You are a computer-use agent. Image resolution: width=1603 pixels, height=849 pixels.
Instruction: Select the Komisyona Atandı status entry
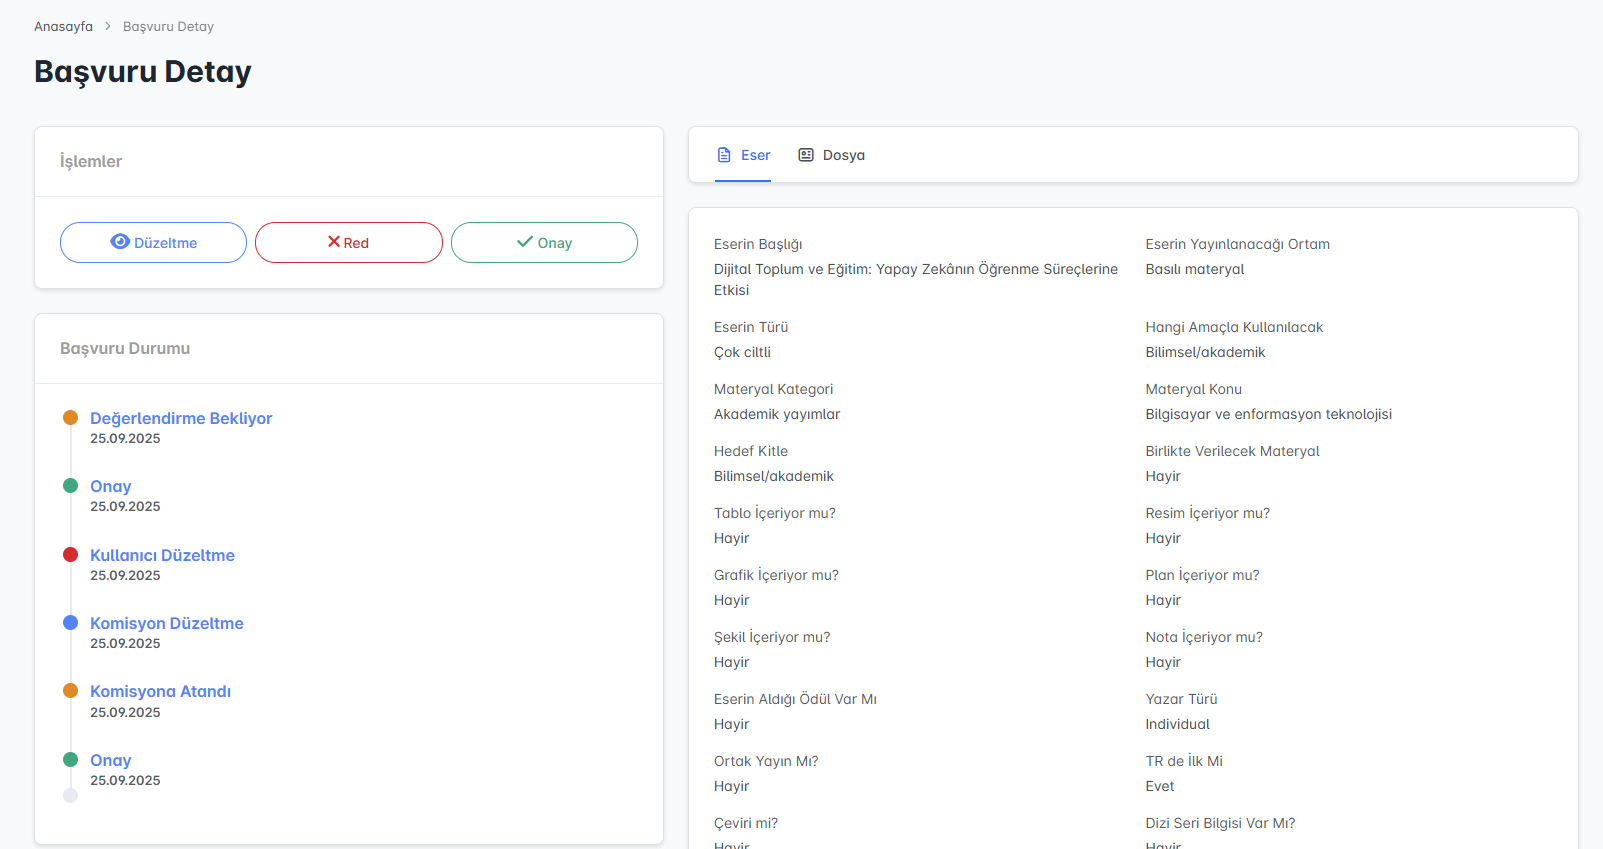click(160, 691)
